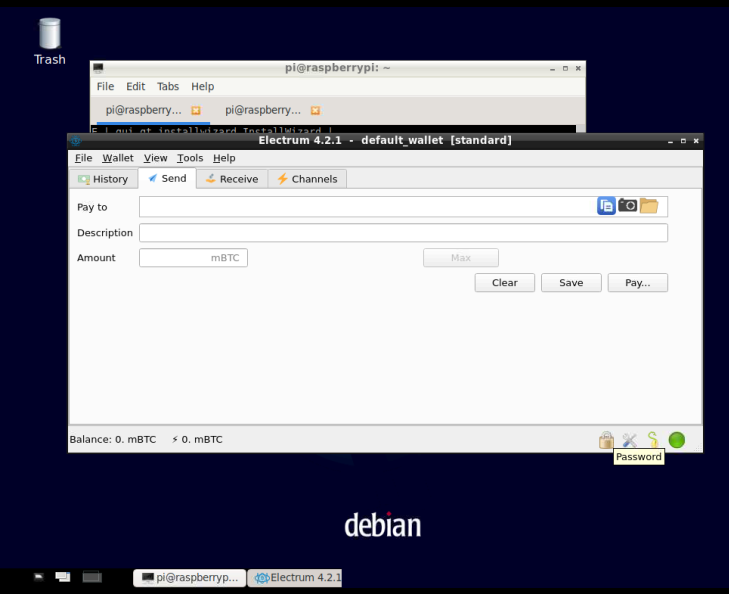Image resolution: width=729 pixels, height=594 pixels.
Task: Click the paste from clipboard icon in Pay to
Action: (x=606, y=206)
